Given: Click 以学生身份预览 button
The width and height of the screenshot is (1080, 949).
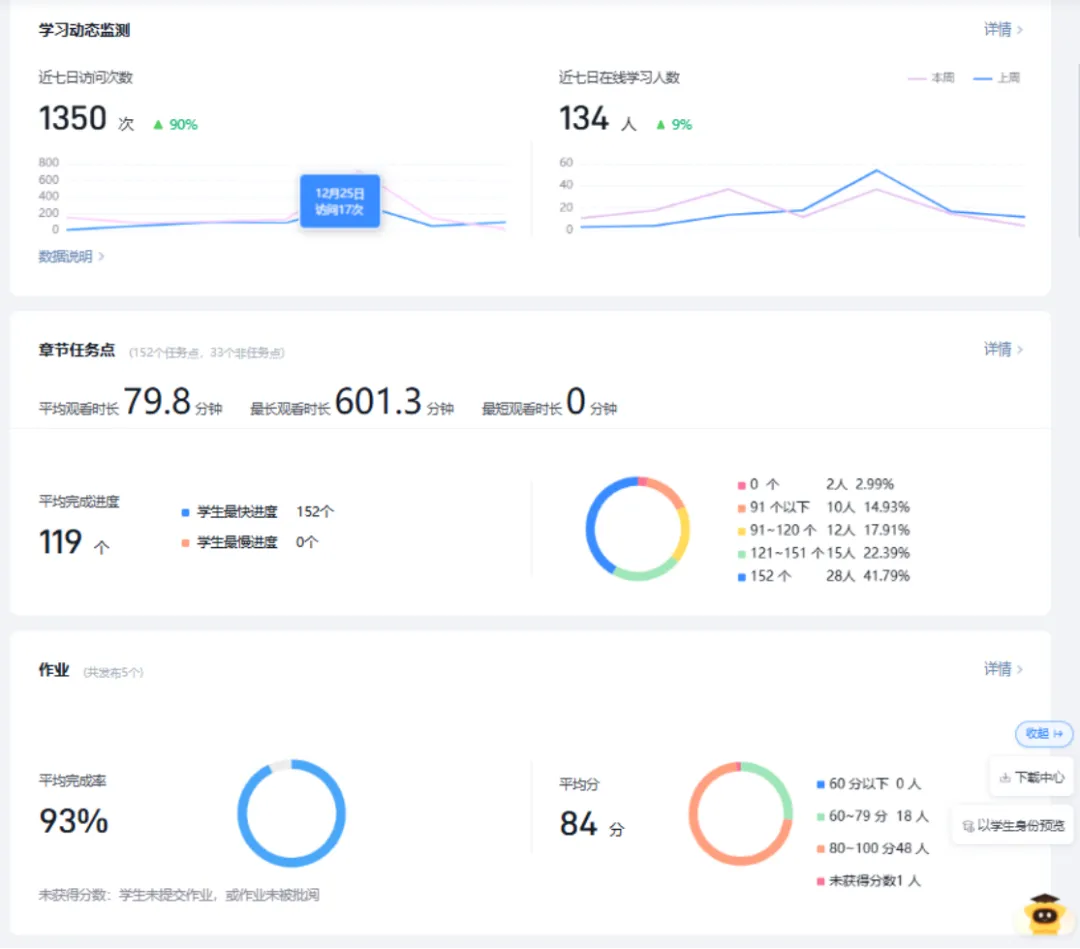Looking at the screenshot, I should pyautogui.click(x=1012, y=825).
